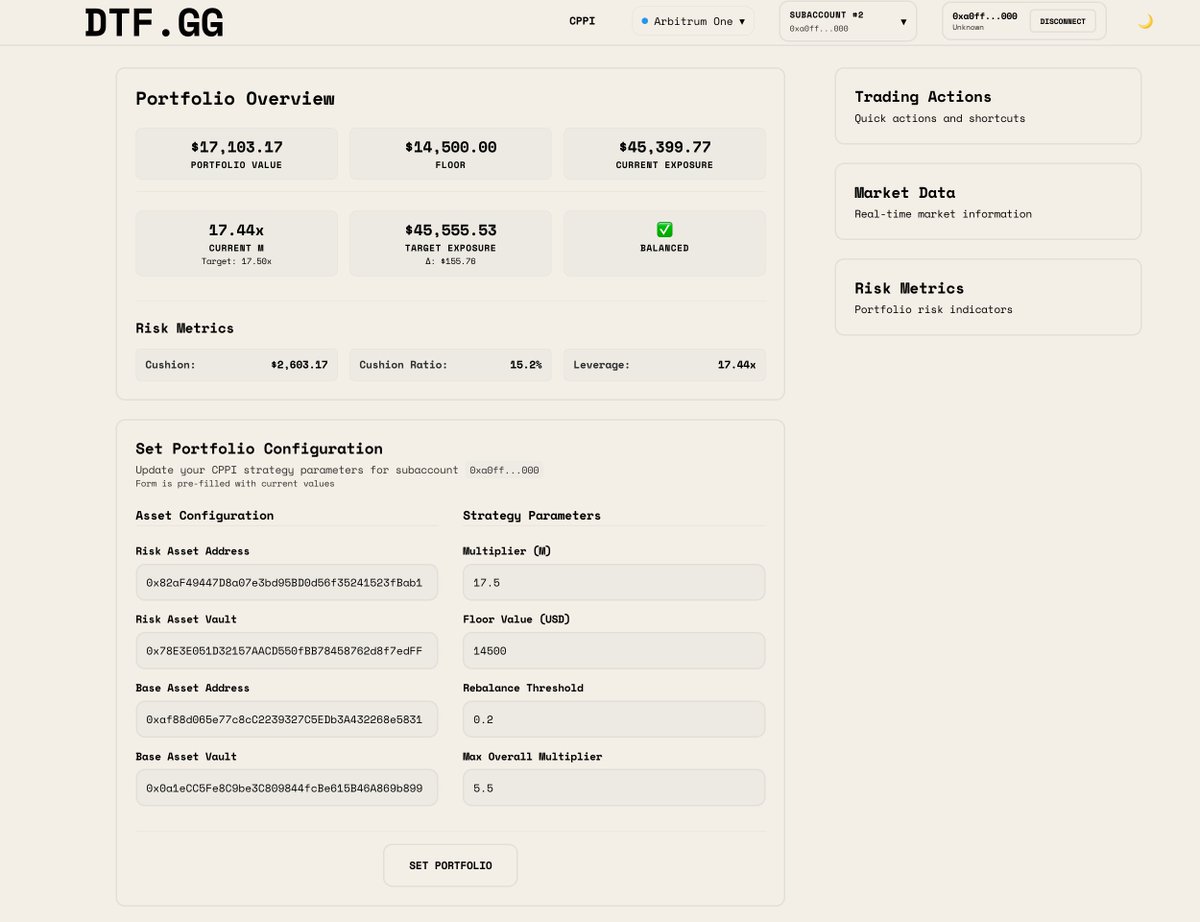The height and width of the screenshot is (922, 1200).
Task: Click the Cushion Ratio 15.2% metric
Action: coord(450,365)
